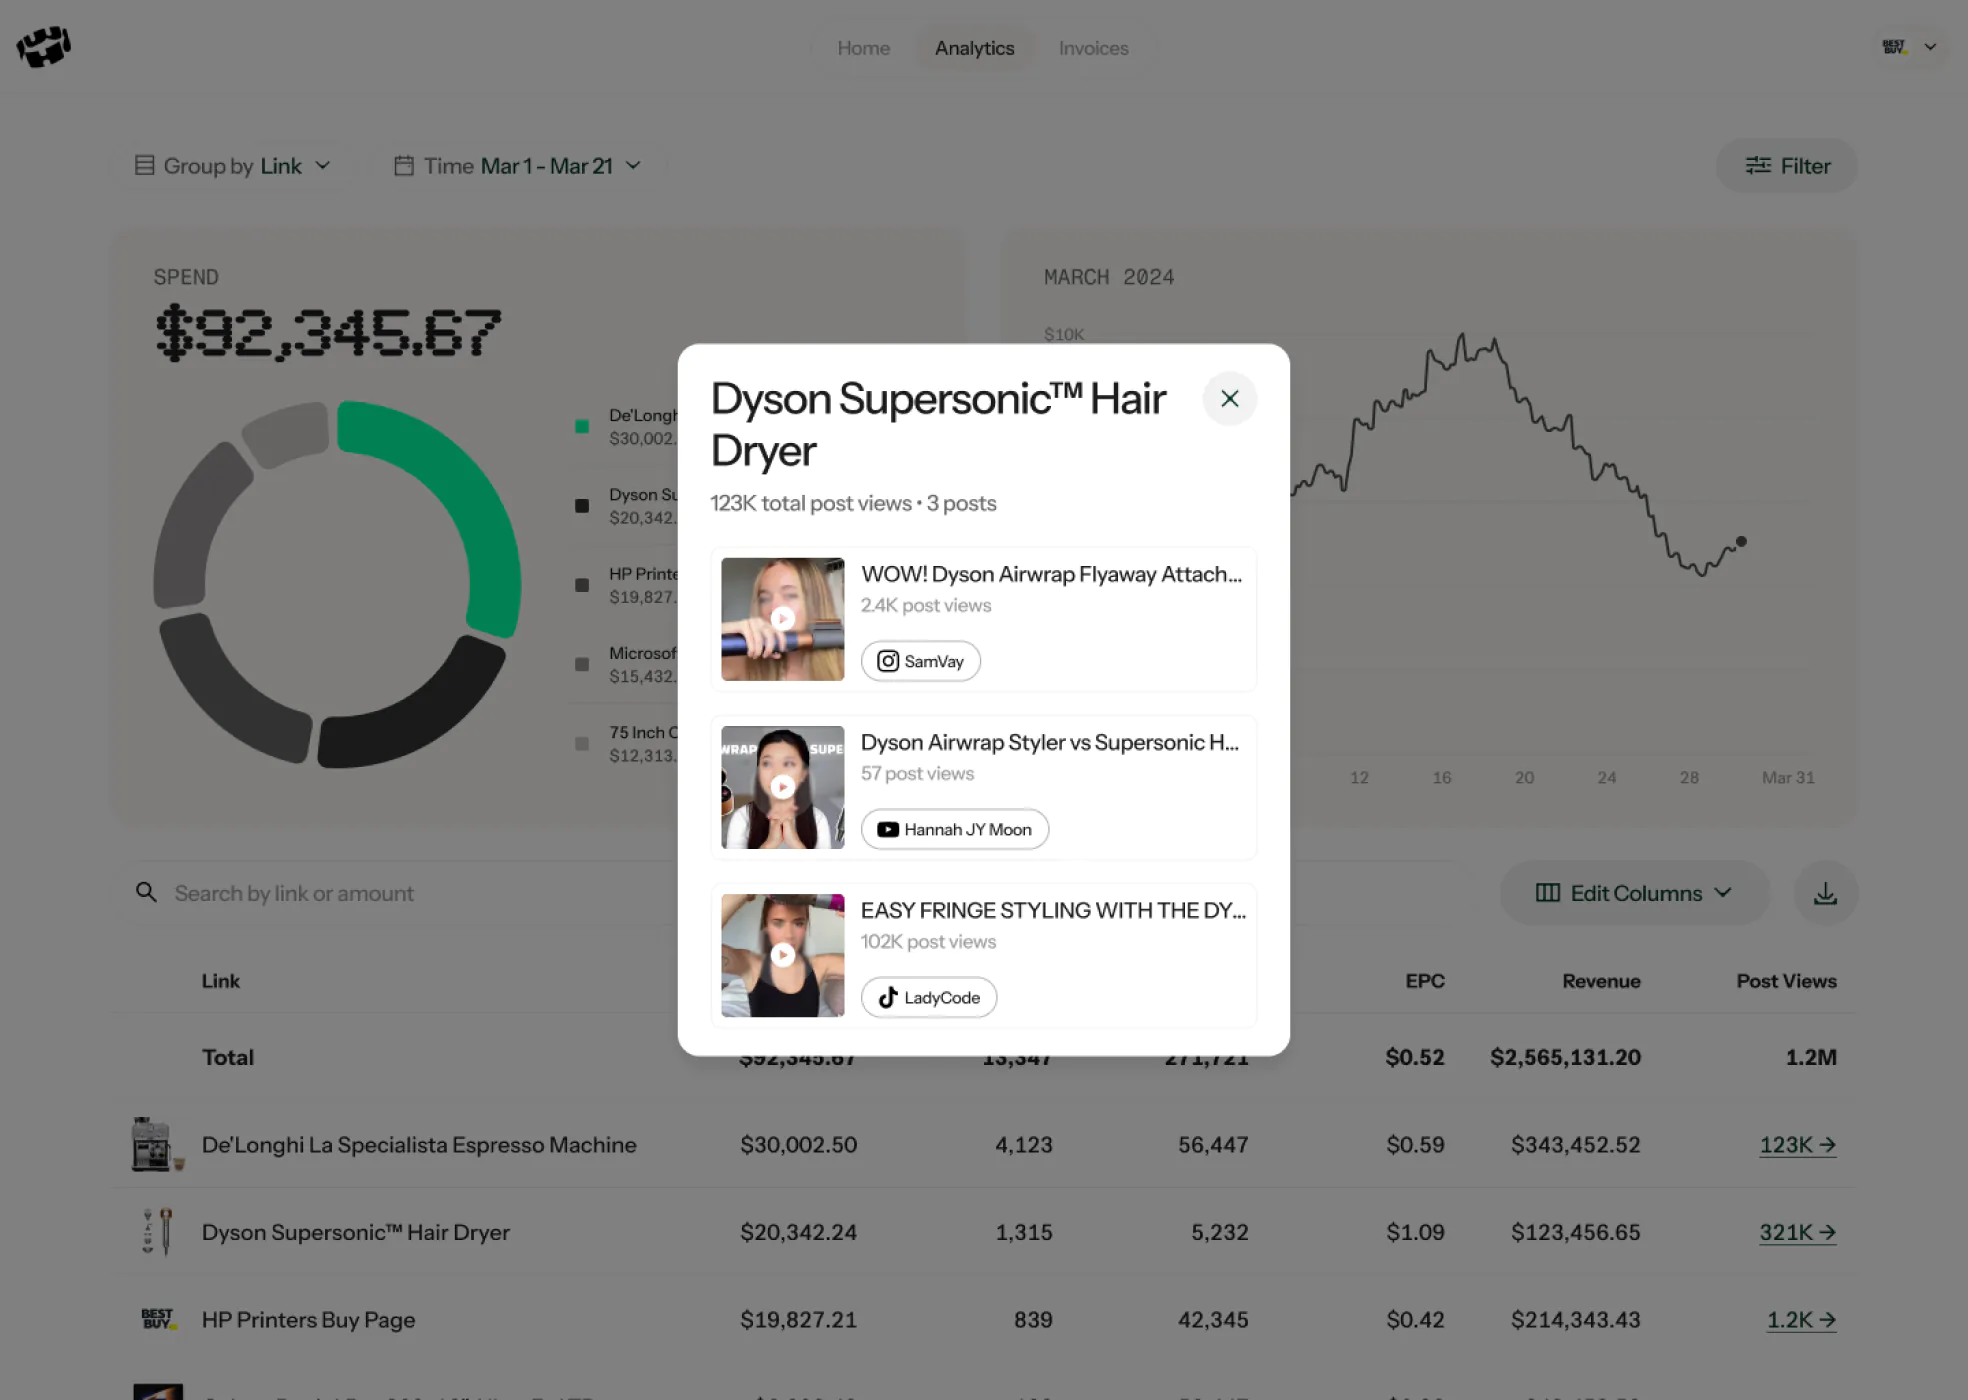
Task: Play the EASY FRINGE STYLING video thumbnail
Action: pyautogui.click(x=782, y=955)
